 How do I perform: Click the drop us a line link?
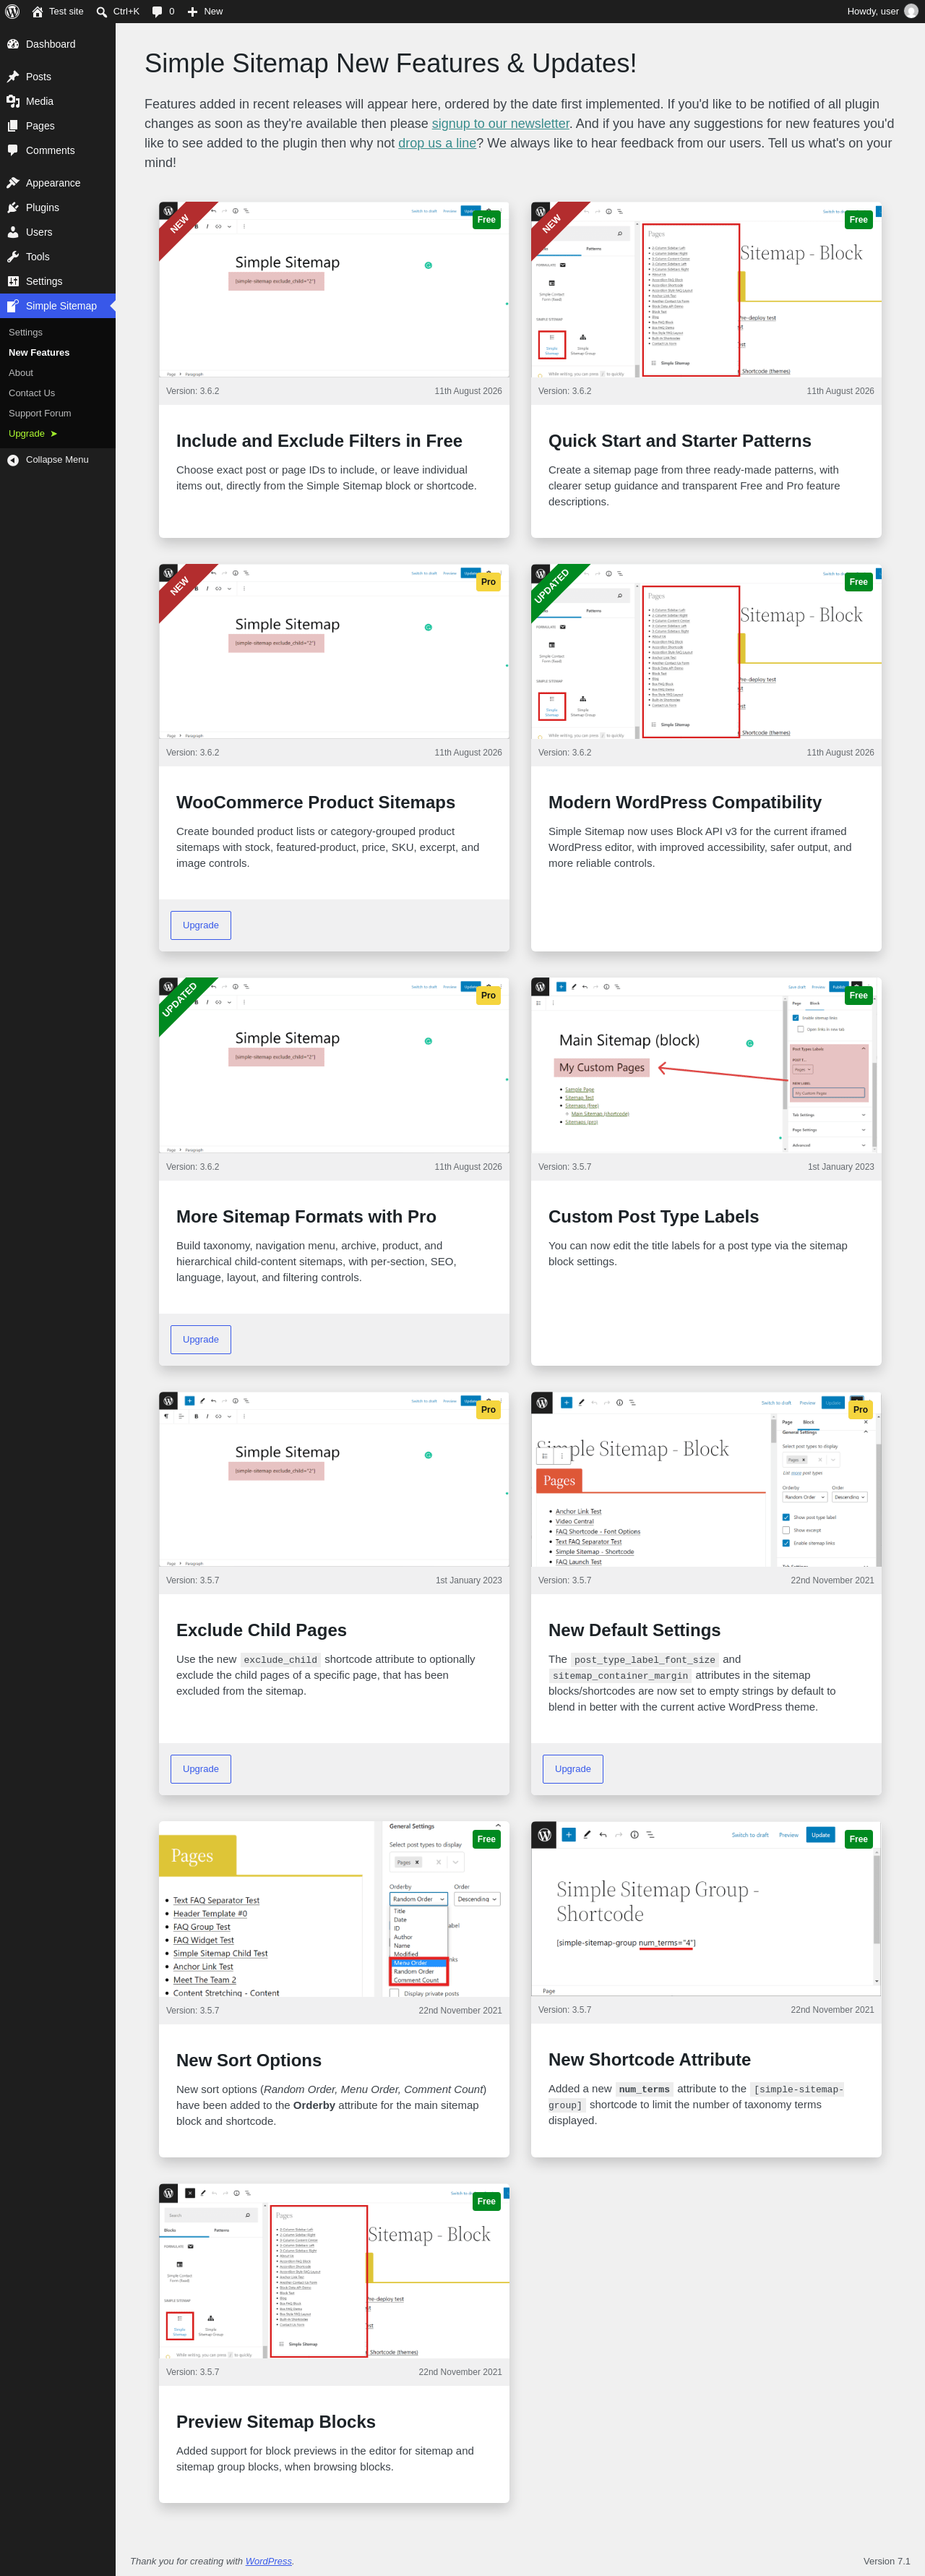(437, 143)
